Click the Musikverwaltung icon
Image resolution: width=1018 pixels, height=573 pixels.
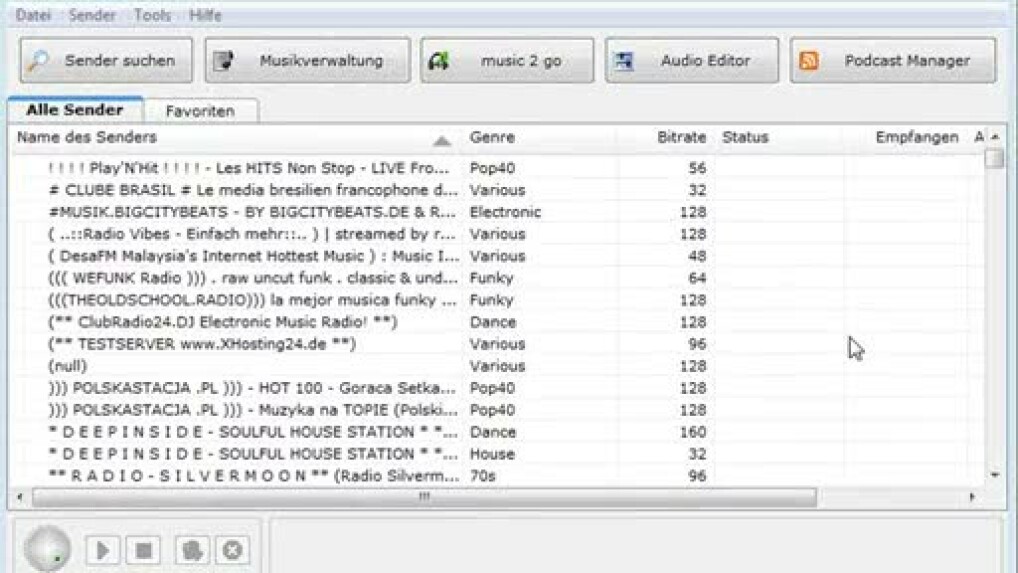[225, 61]
